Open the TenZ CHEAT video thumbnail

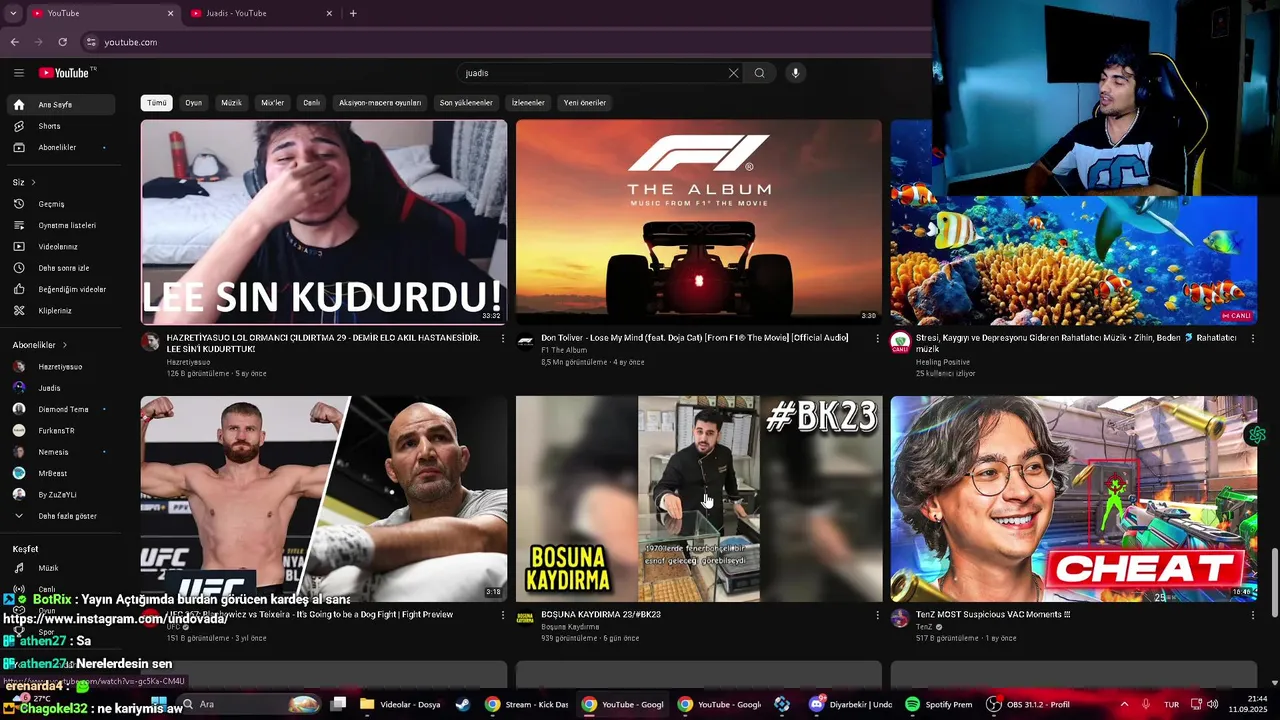coord(1074,499)
